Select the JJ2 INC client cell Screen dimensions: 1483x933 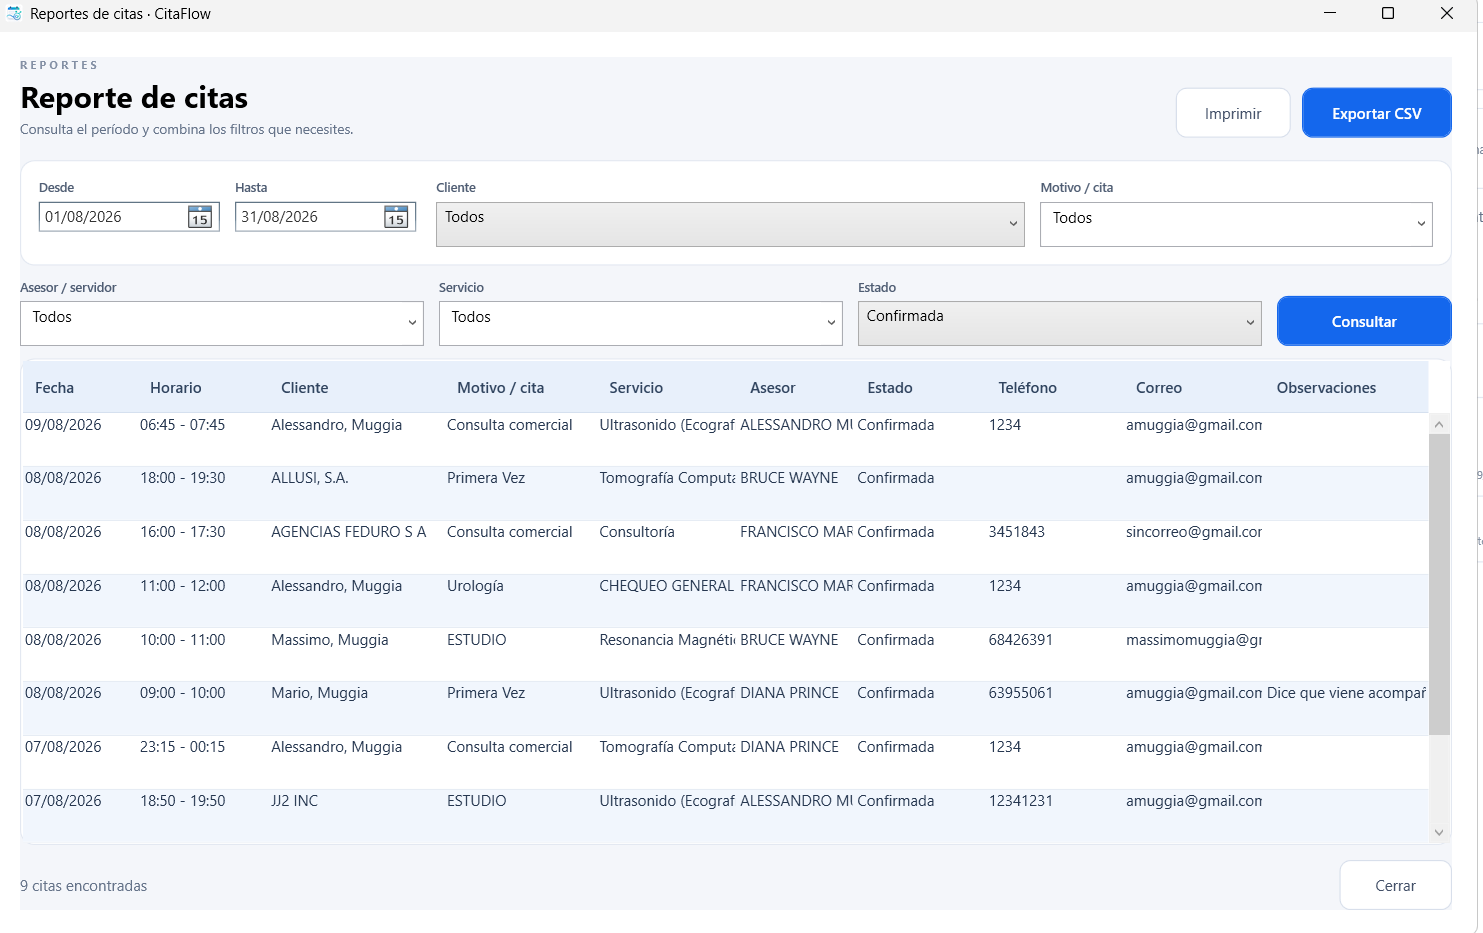click(295, 801)
